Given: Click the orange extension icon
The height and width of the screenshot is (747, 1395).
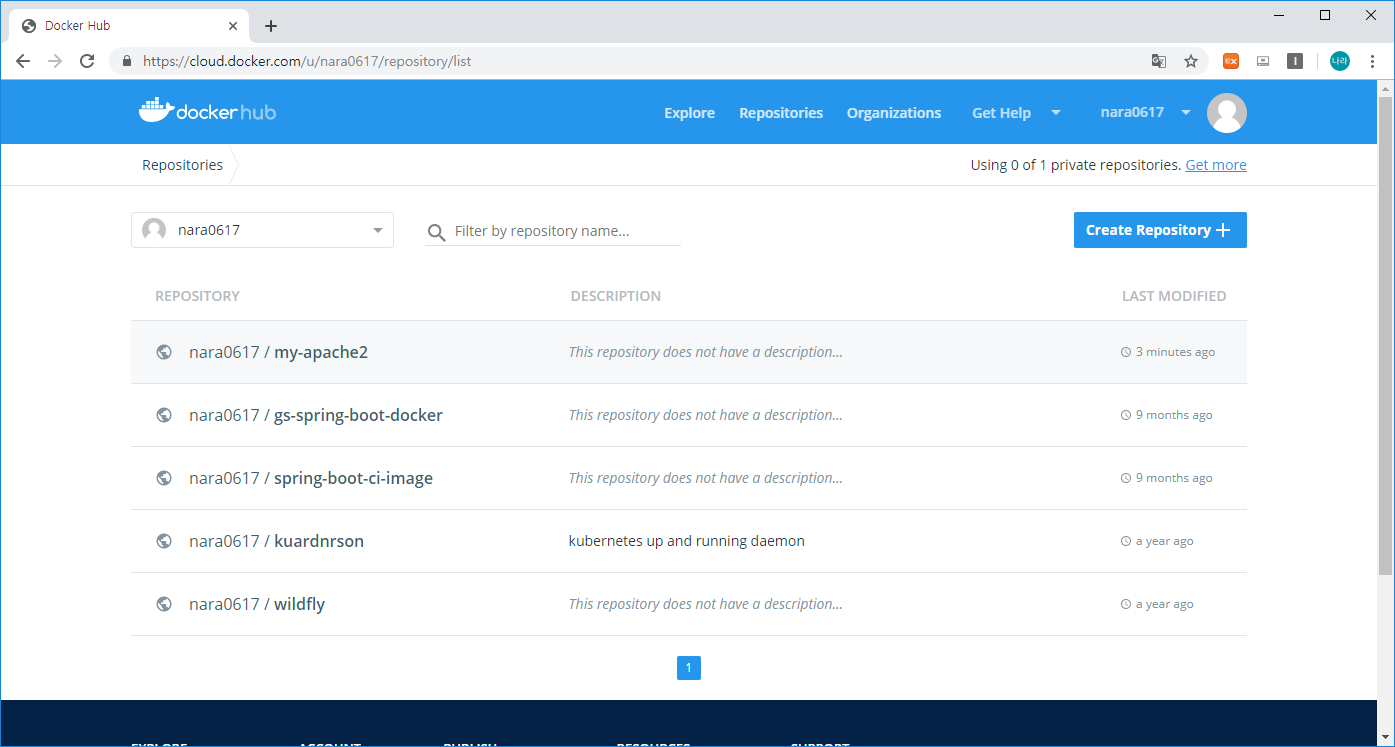Looking at the screenshot, I should coord(1231,61).
